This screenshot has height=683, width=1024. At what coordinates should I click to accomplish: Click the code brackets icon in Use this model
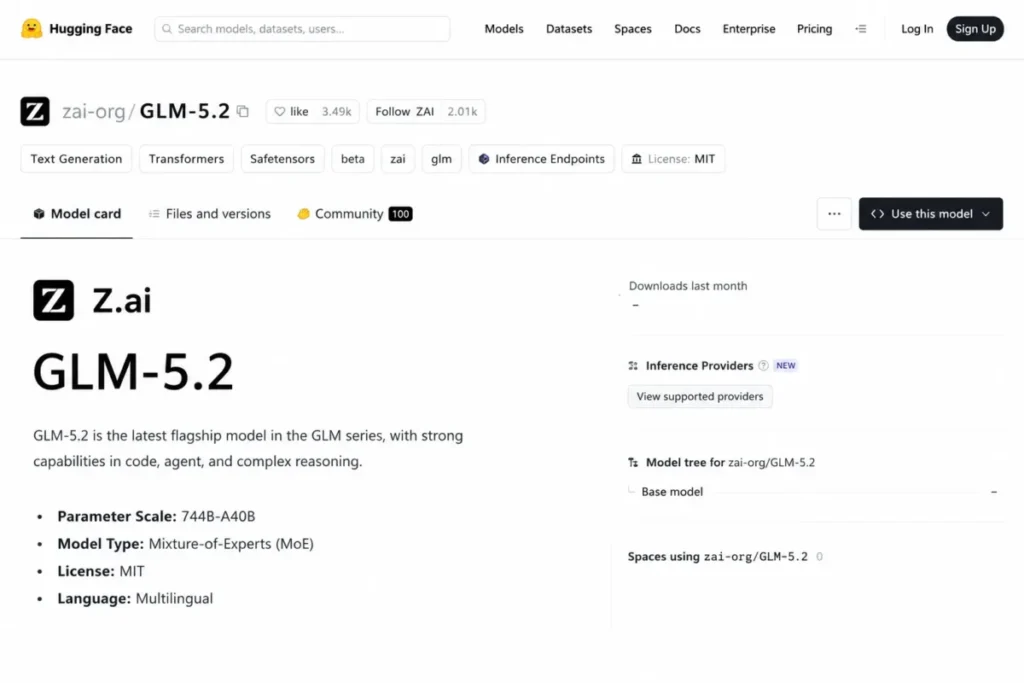coord(877,214)
